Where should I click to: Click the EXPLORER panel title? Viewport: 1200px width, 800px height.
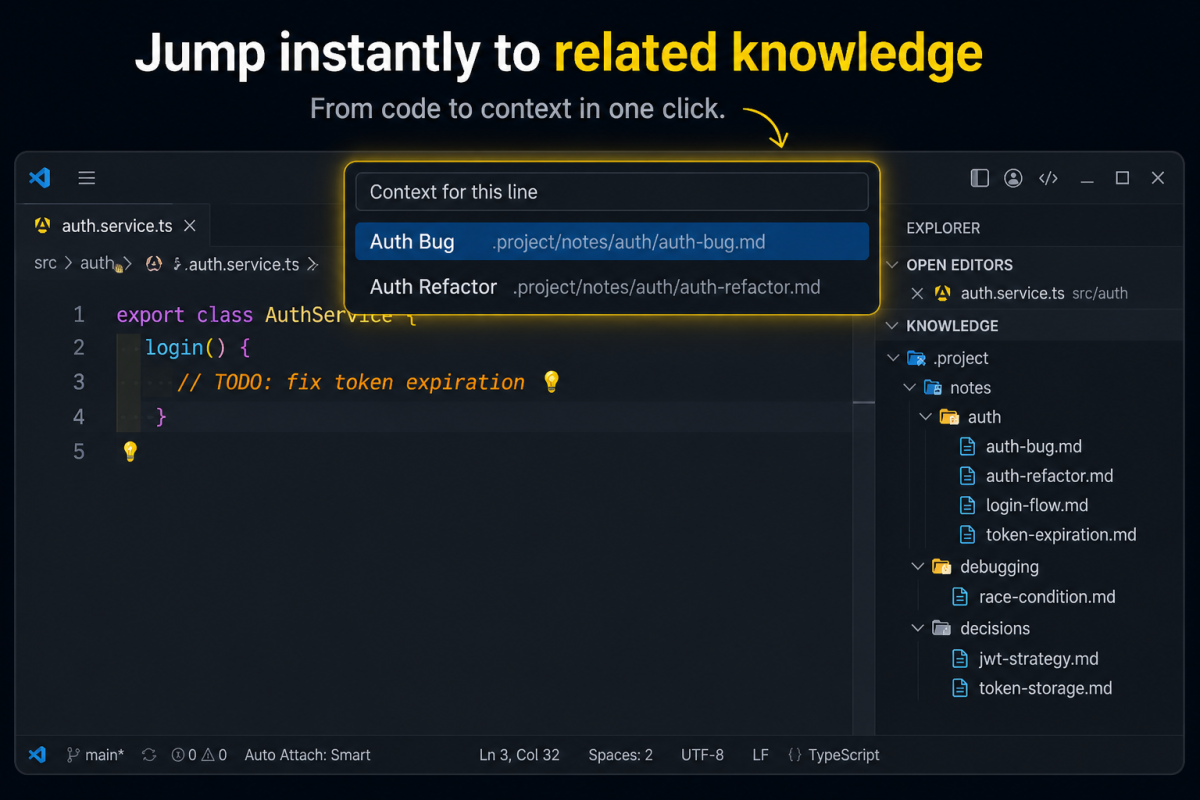pos(943,228)
